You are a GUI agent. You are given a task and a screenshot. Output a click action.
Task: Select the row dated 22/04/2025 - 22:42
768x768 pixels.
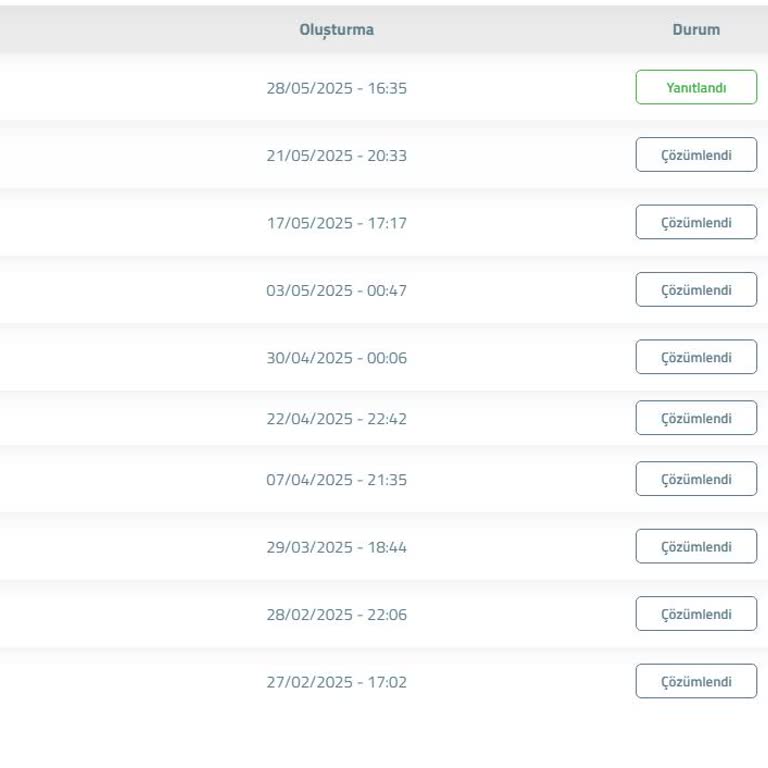click(336, 419)
